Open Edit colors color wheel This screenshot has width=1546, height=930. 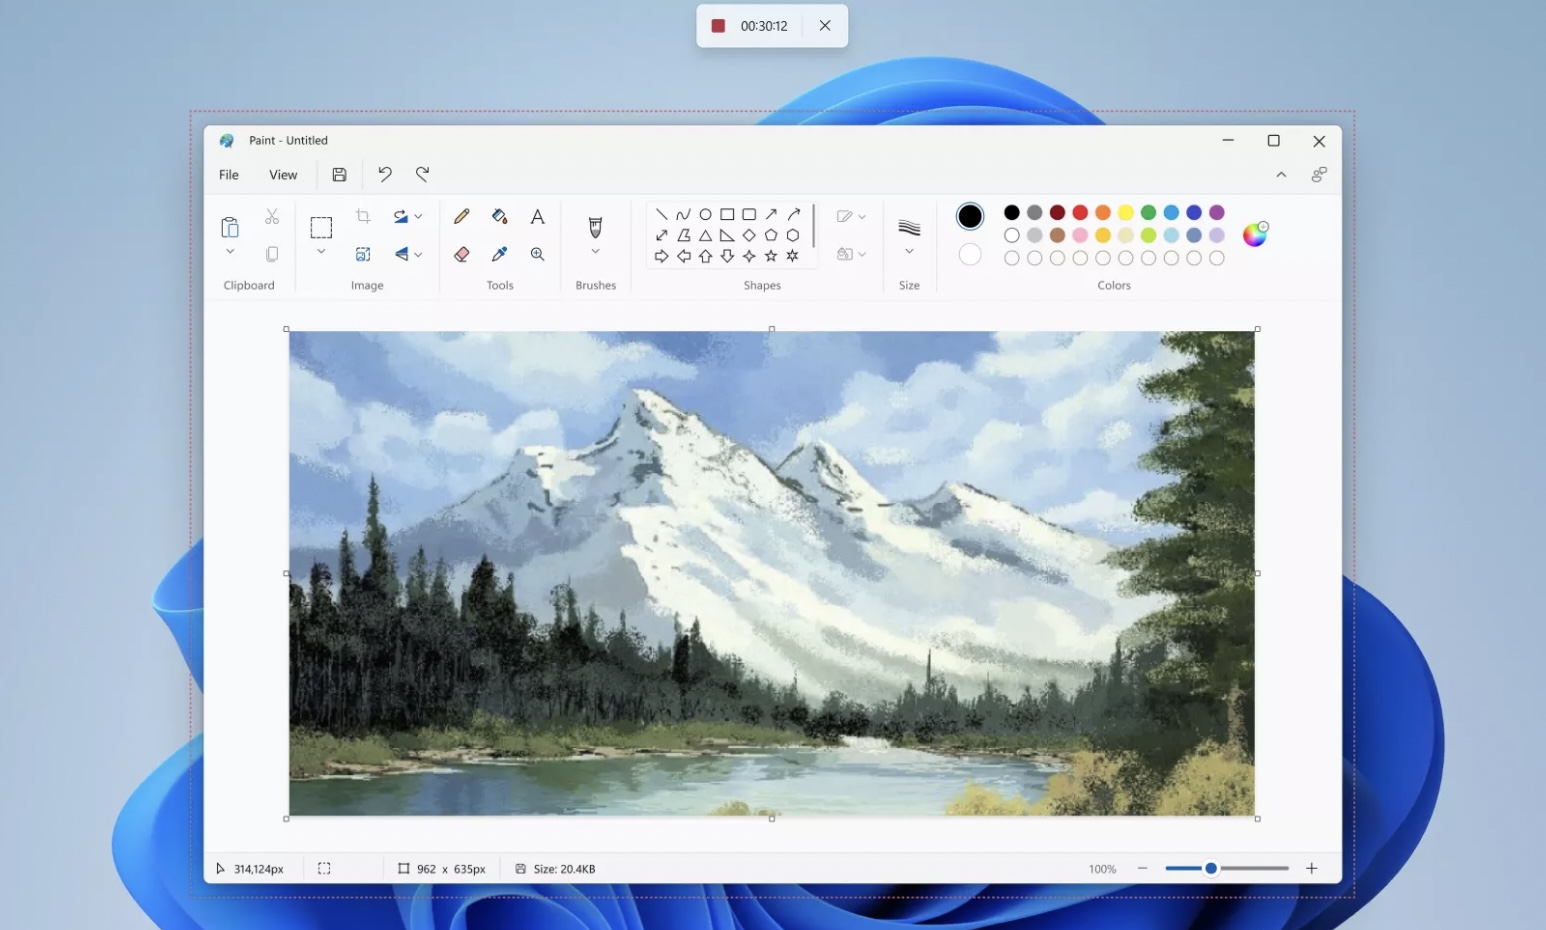[1255, 234]
